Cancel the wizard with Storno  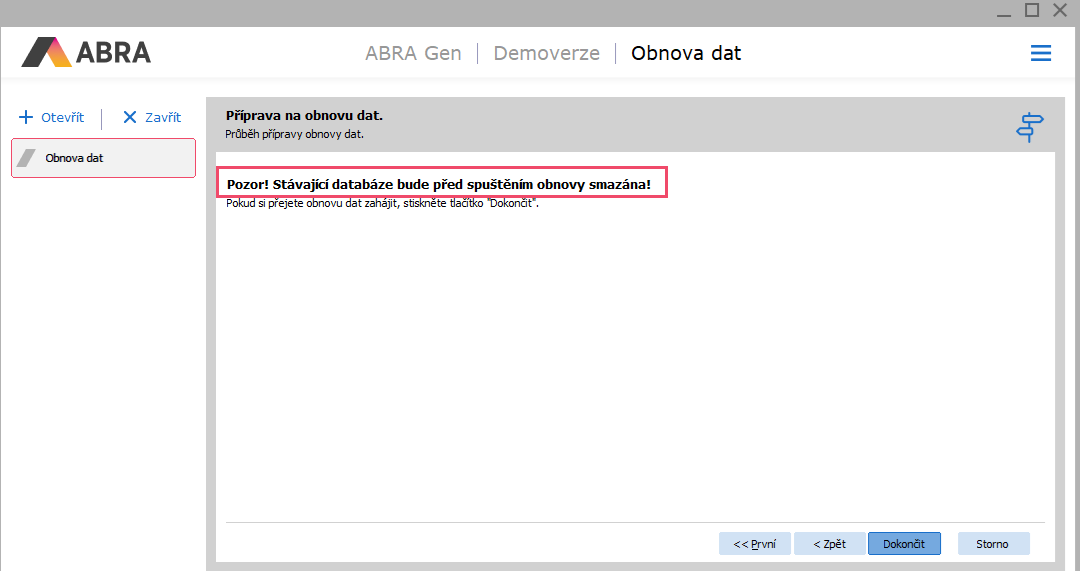click(x=993, y=543)
